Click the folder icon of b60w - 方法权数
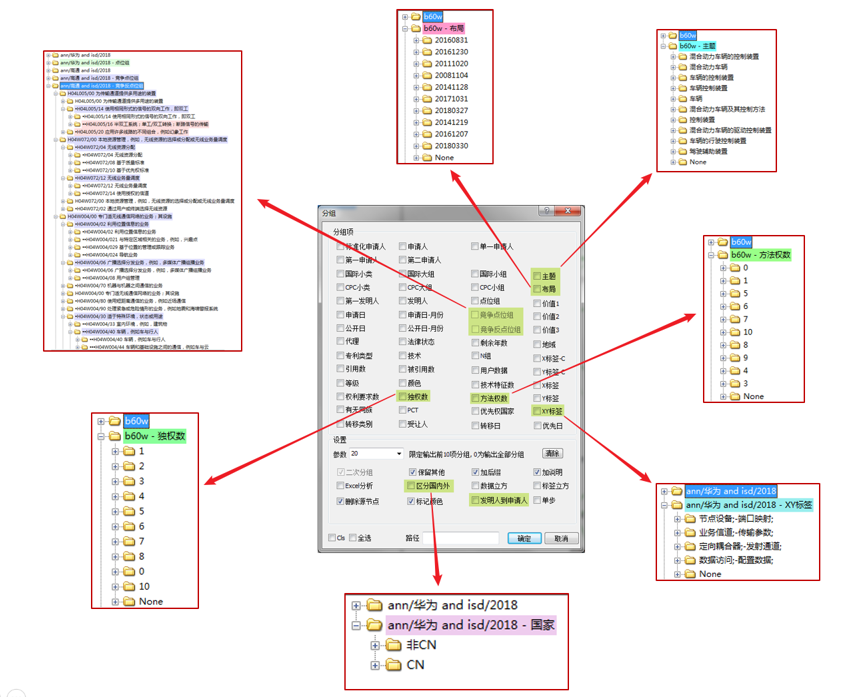Screen dimensions: 847x697 point(722,255)
